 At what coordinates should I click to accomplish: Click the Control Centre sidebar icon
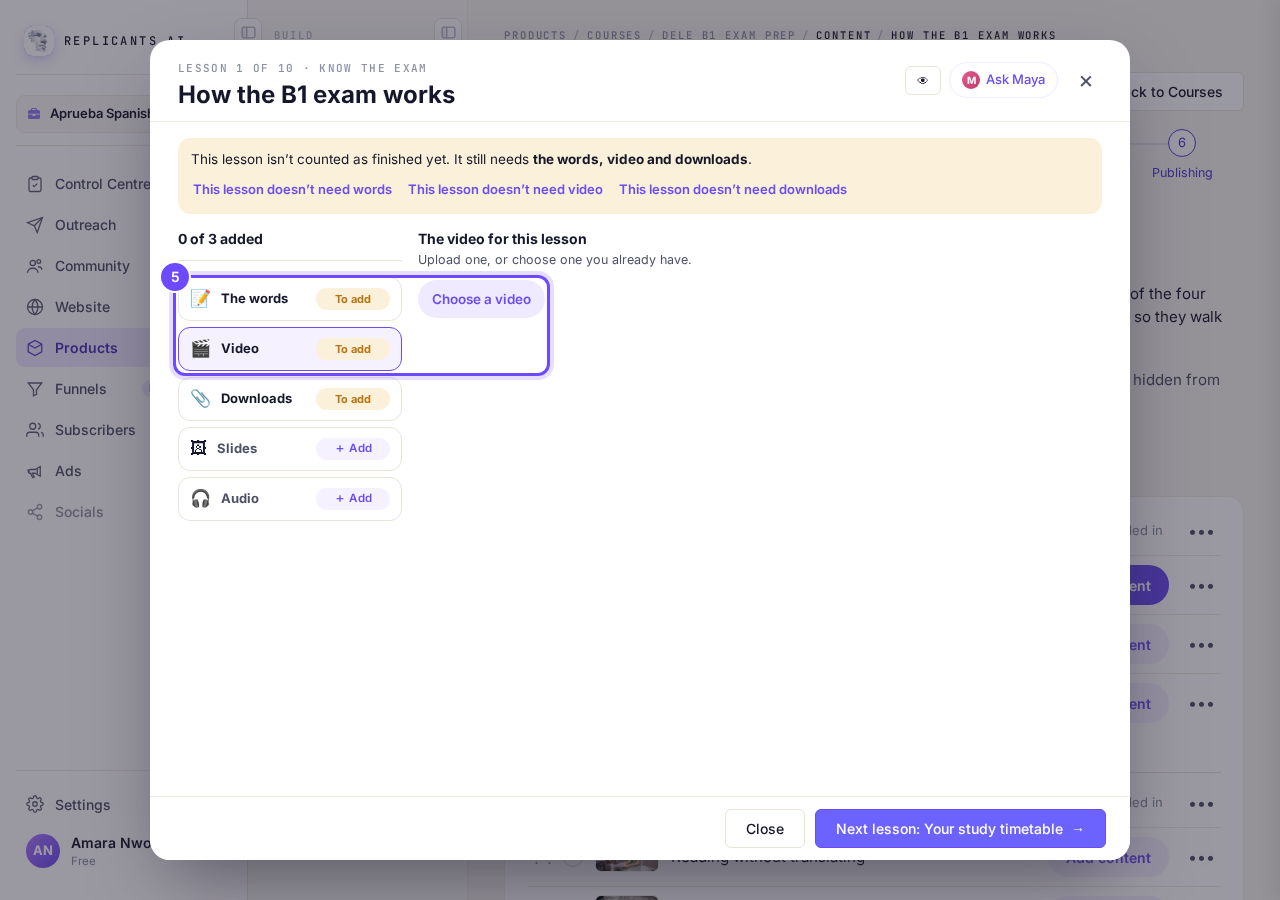35,184
